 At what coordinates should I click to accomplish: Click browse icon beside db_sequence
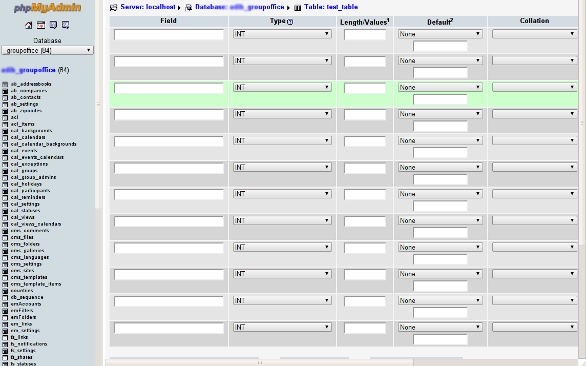(x=5, y=298)
